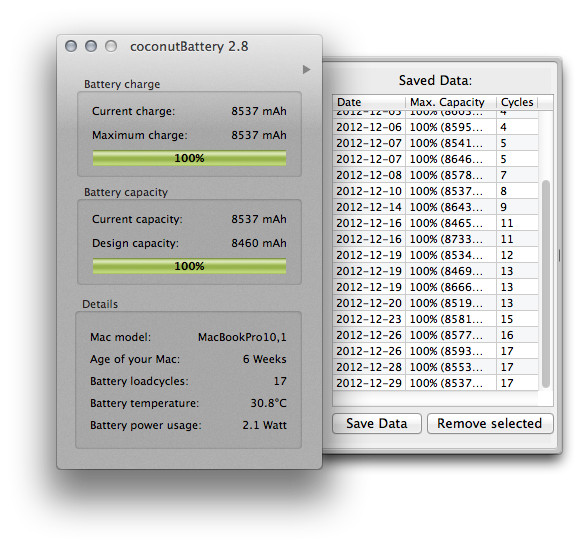The width and height of the screenshot is (578, 548).
Task: Click the Battery charge section label
Action: tap(122, 84)
